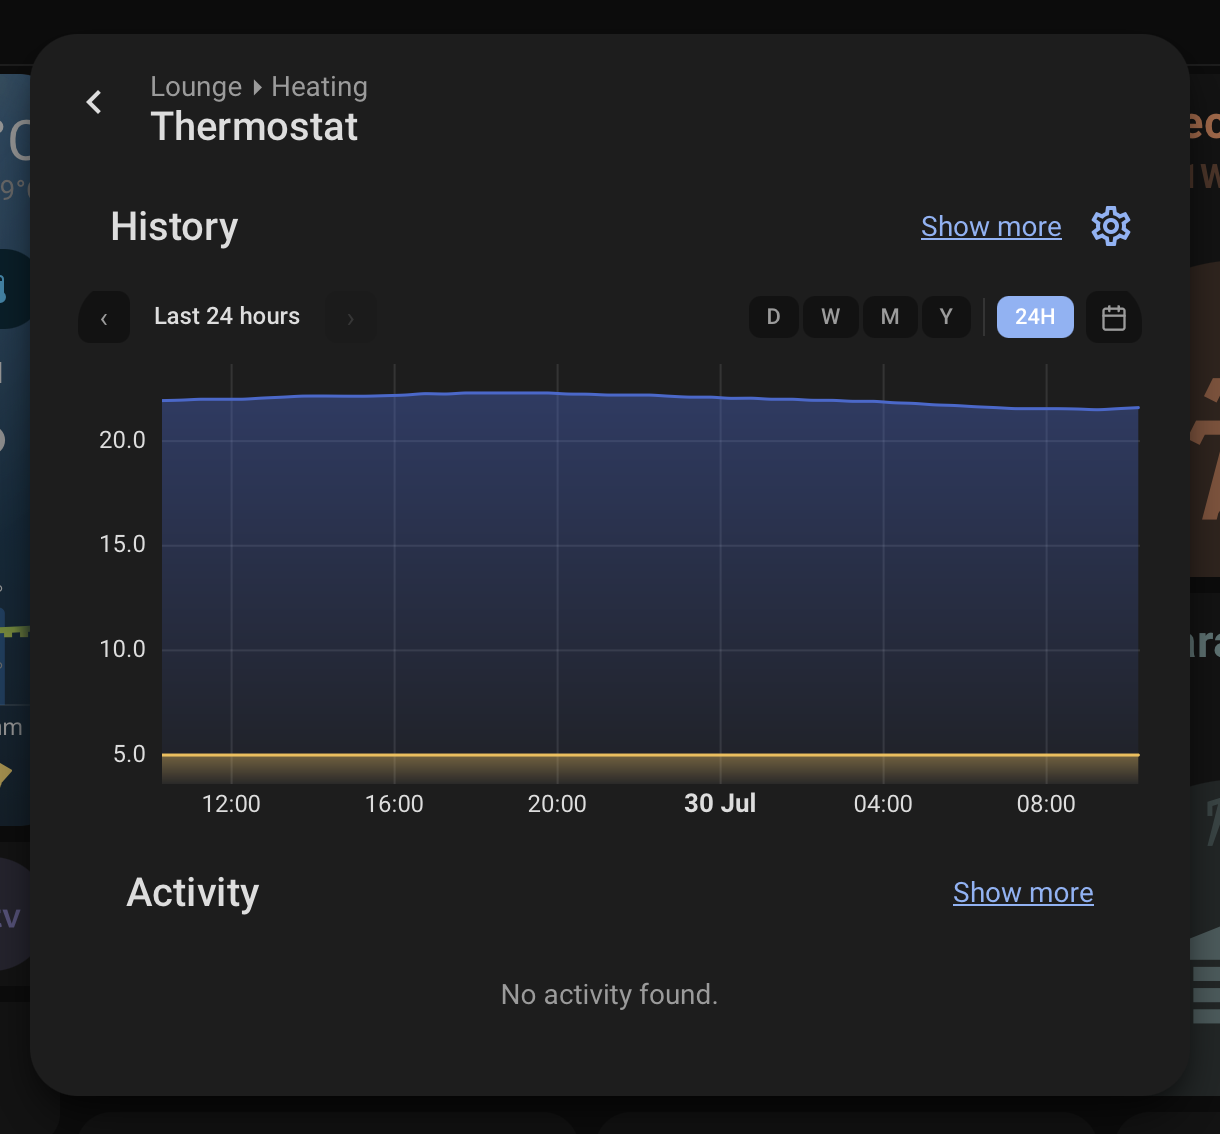Go back using the left arrow icon
Image resolution: width=1220 pixels, height=1134 pixels.
(x=94, y=102)
